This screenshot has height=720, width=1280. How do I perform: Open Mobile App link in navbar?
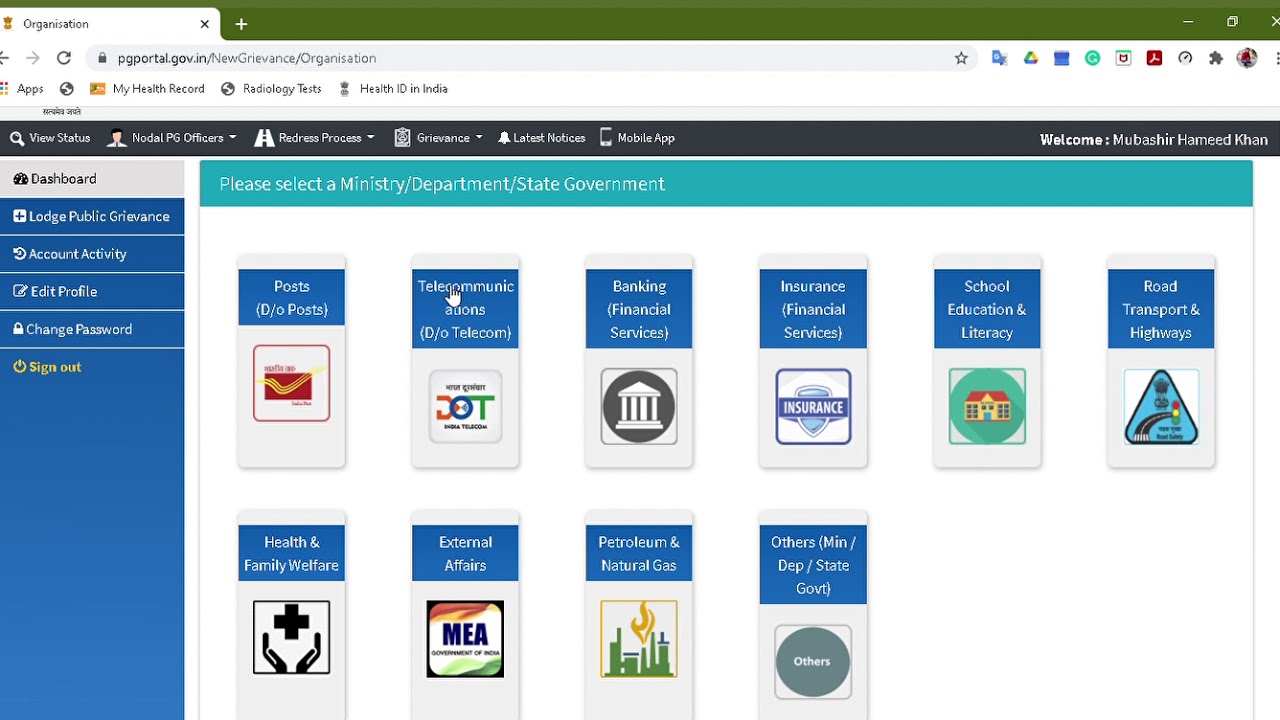coord(637,138)
